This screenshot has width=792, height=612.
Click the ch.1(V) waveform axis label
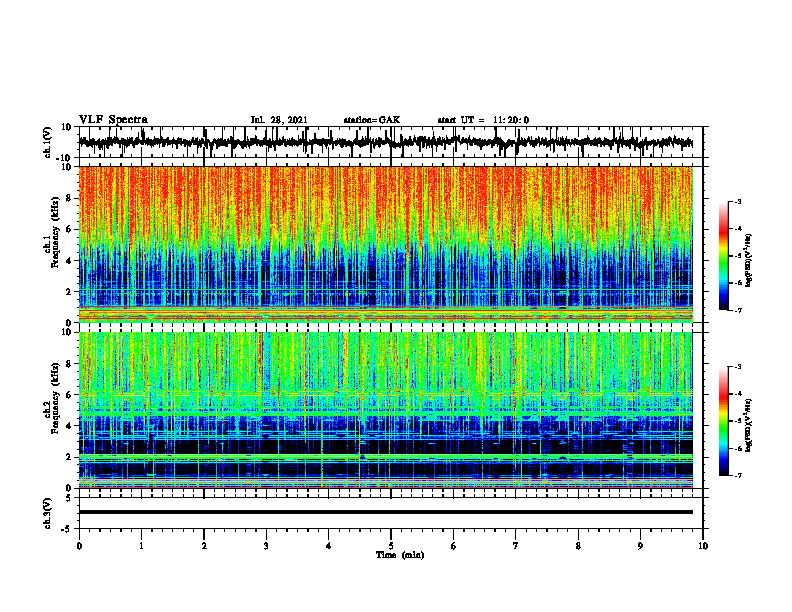[x=48, y=143]
